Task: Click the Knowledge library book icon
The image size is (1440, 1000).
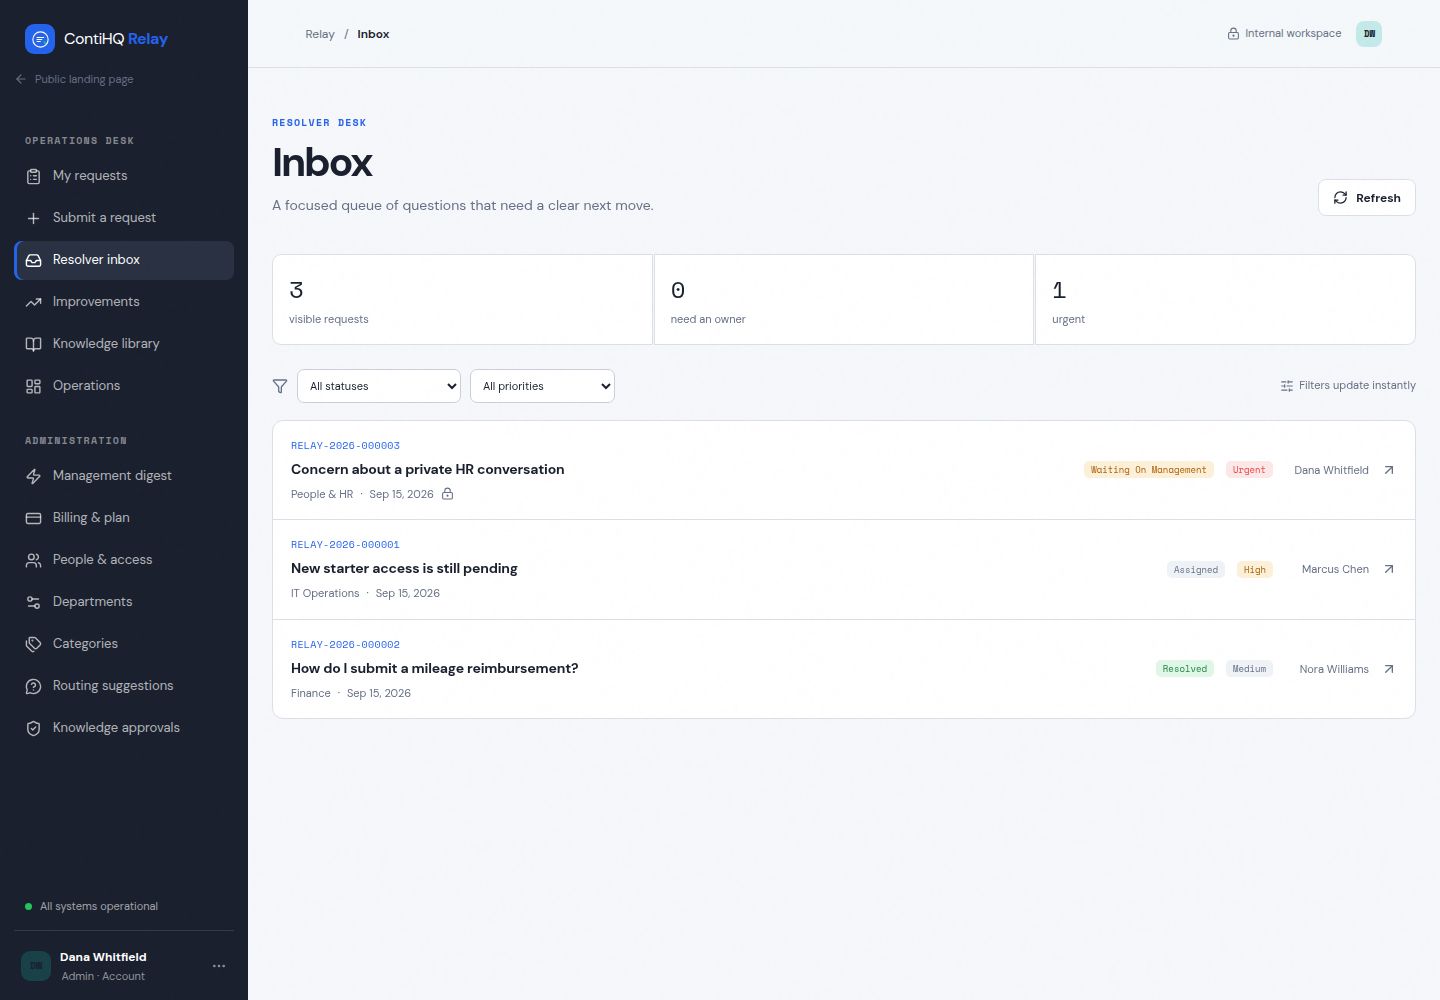Action: (33, 344)
